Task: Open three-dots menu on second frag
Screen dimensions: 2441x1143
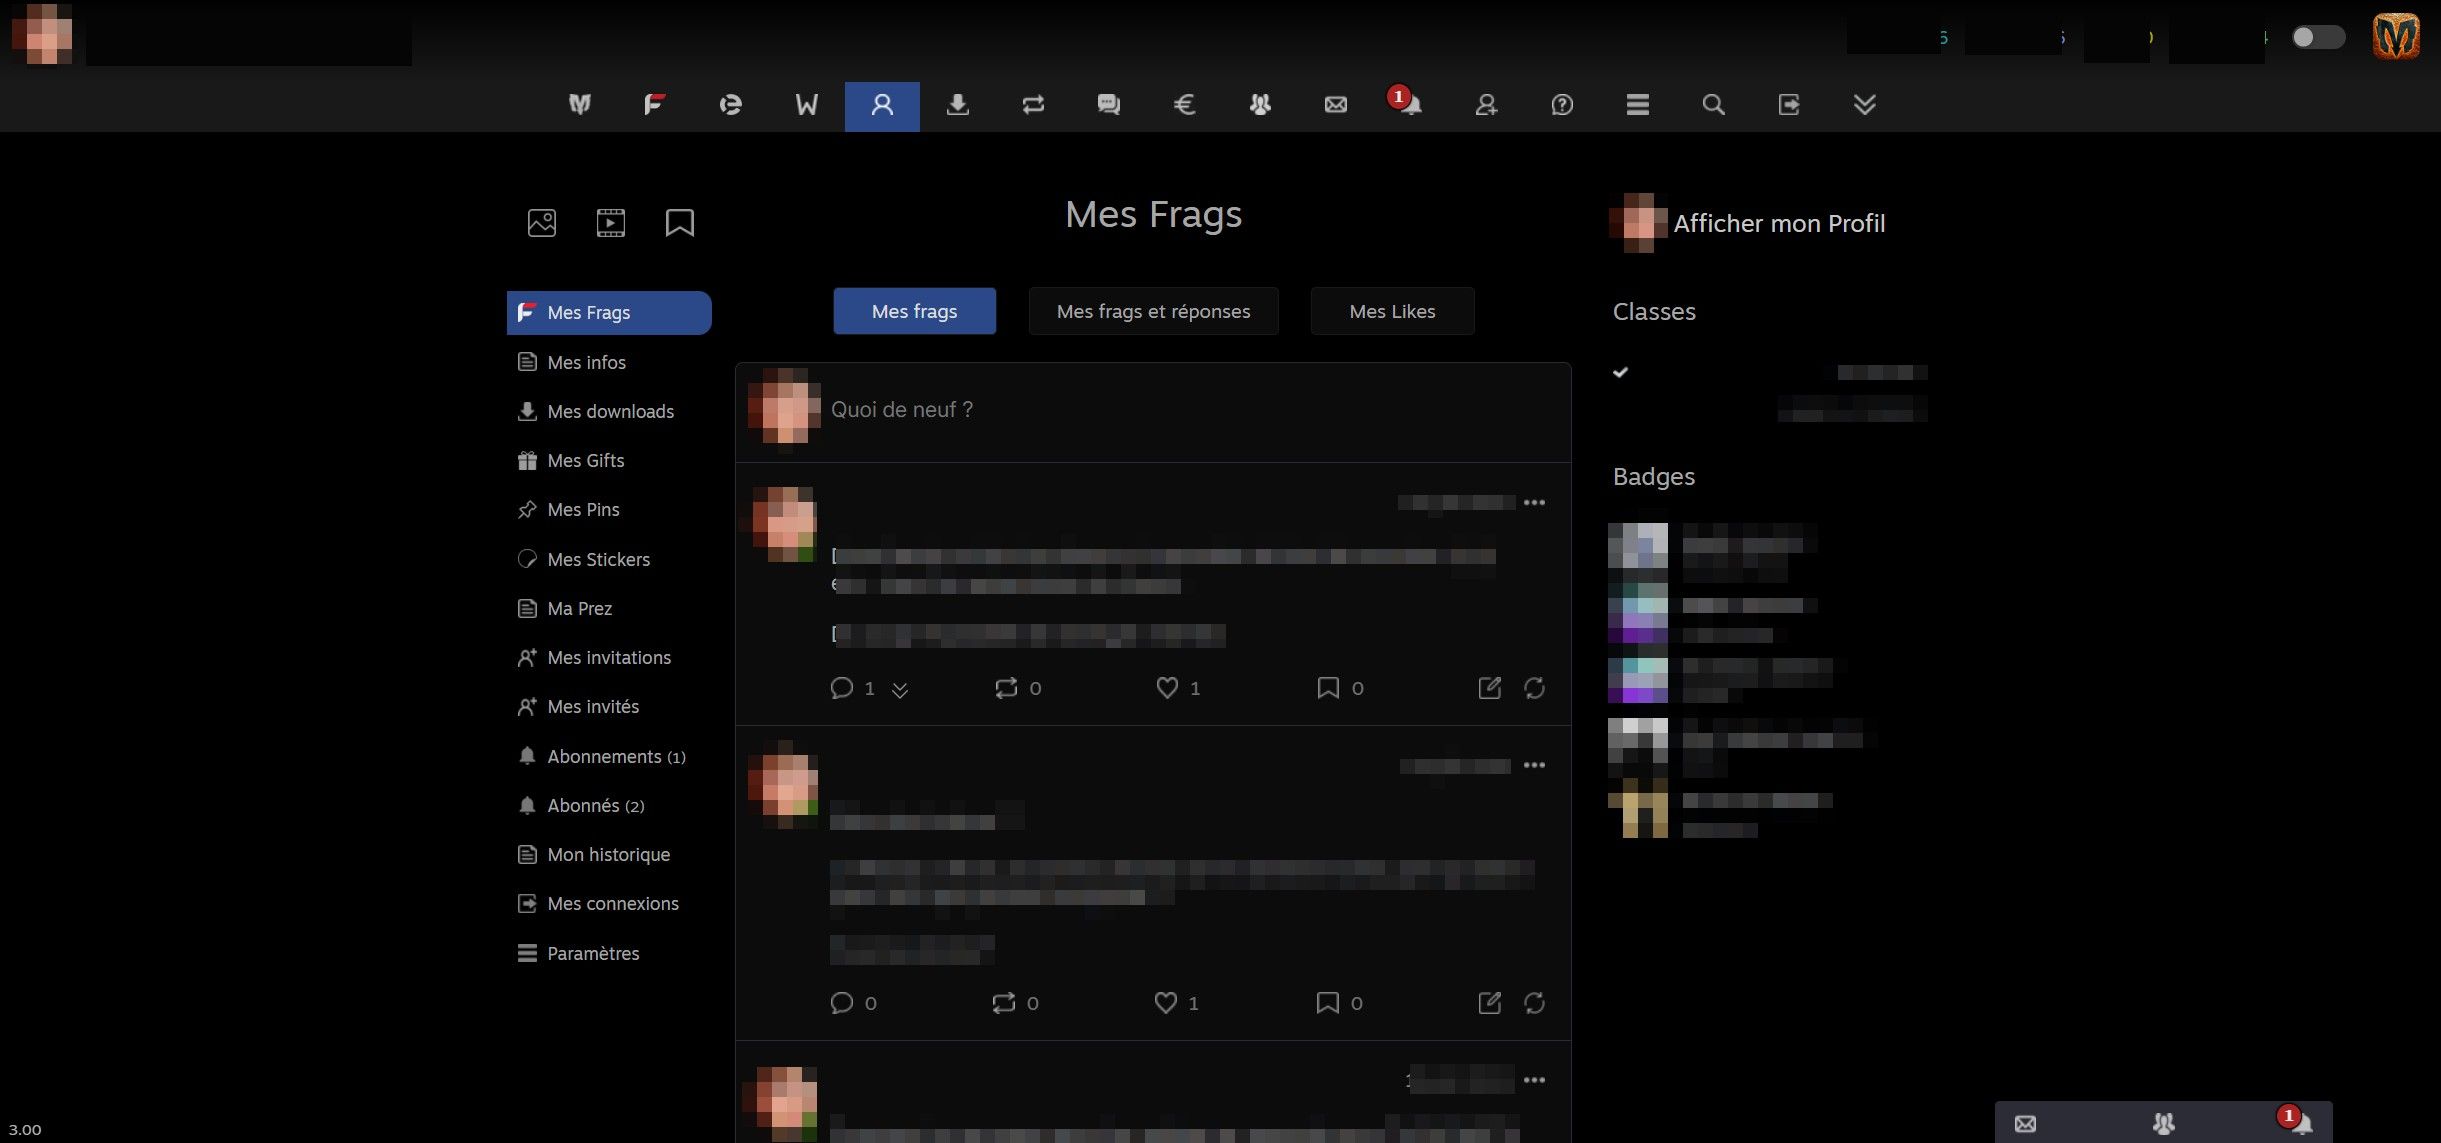Action: click(1534, 766)
